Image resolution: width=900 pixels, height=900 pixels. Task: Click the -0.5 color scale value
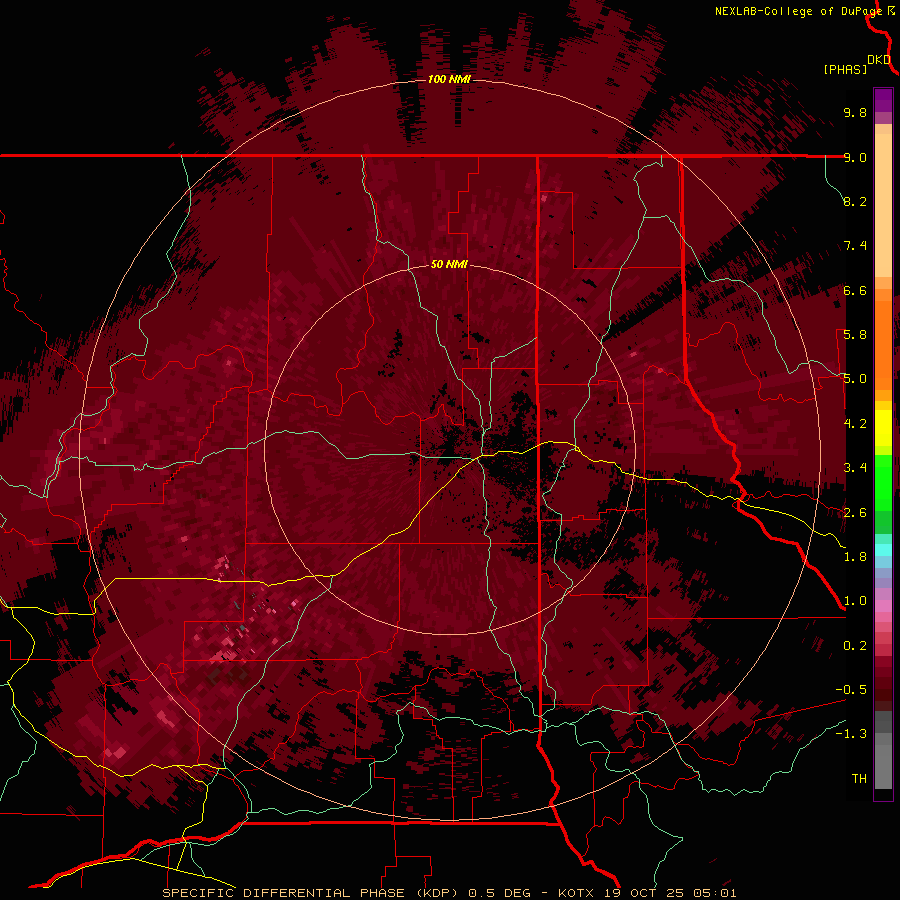(x=851, y=690)
